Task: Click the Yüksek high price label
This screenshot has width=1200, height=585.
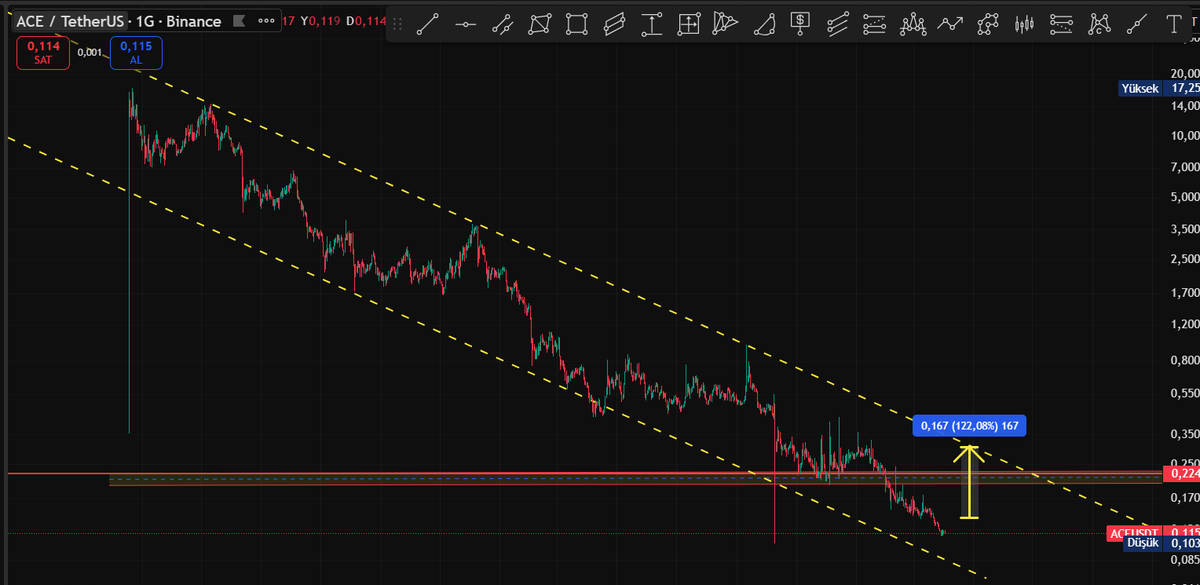Action: [1140, 89]
